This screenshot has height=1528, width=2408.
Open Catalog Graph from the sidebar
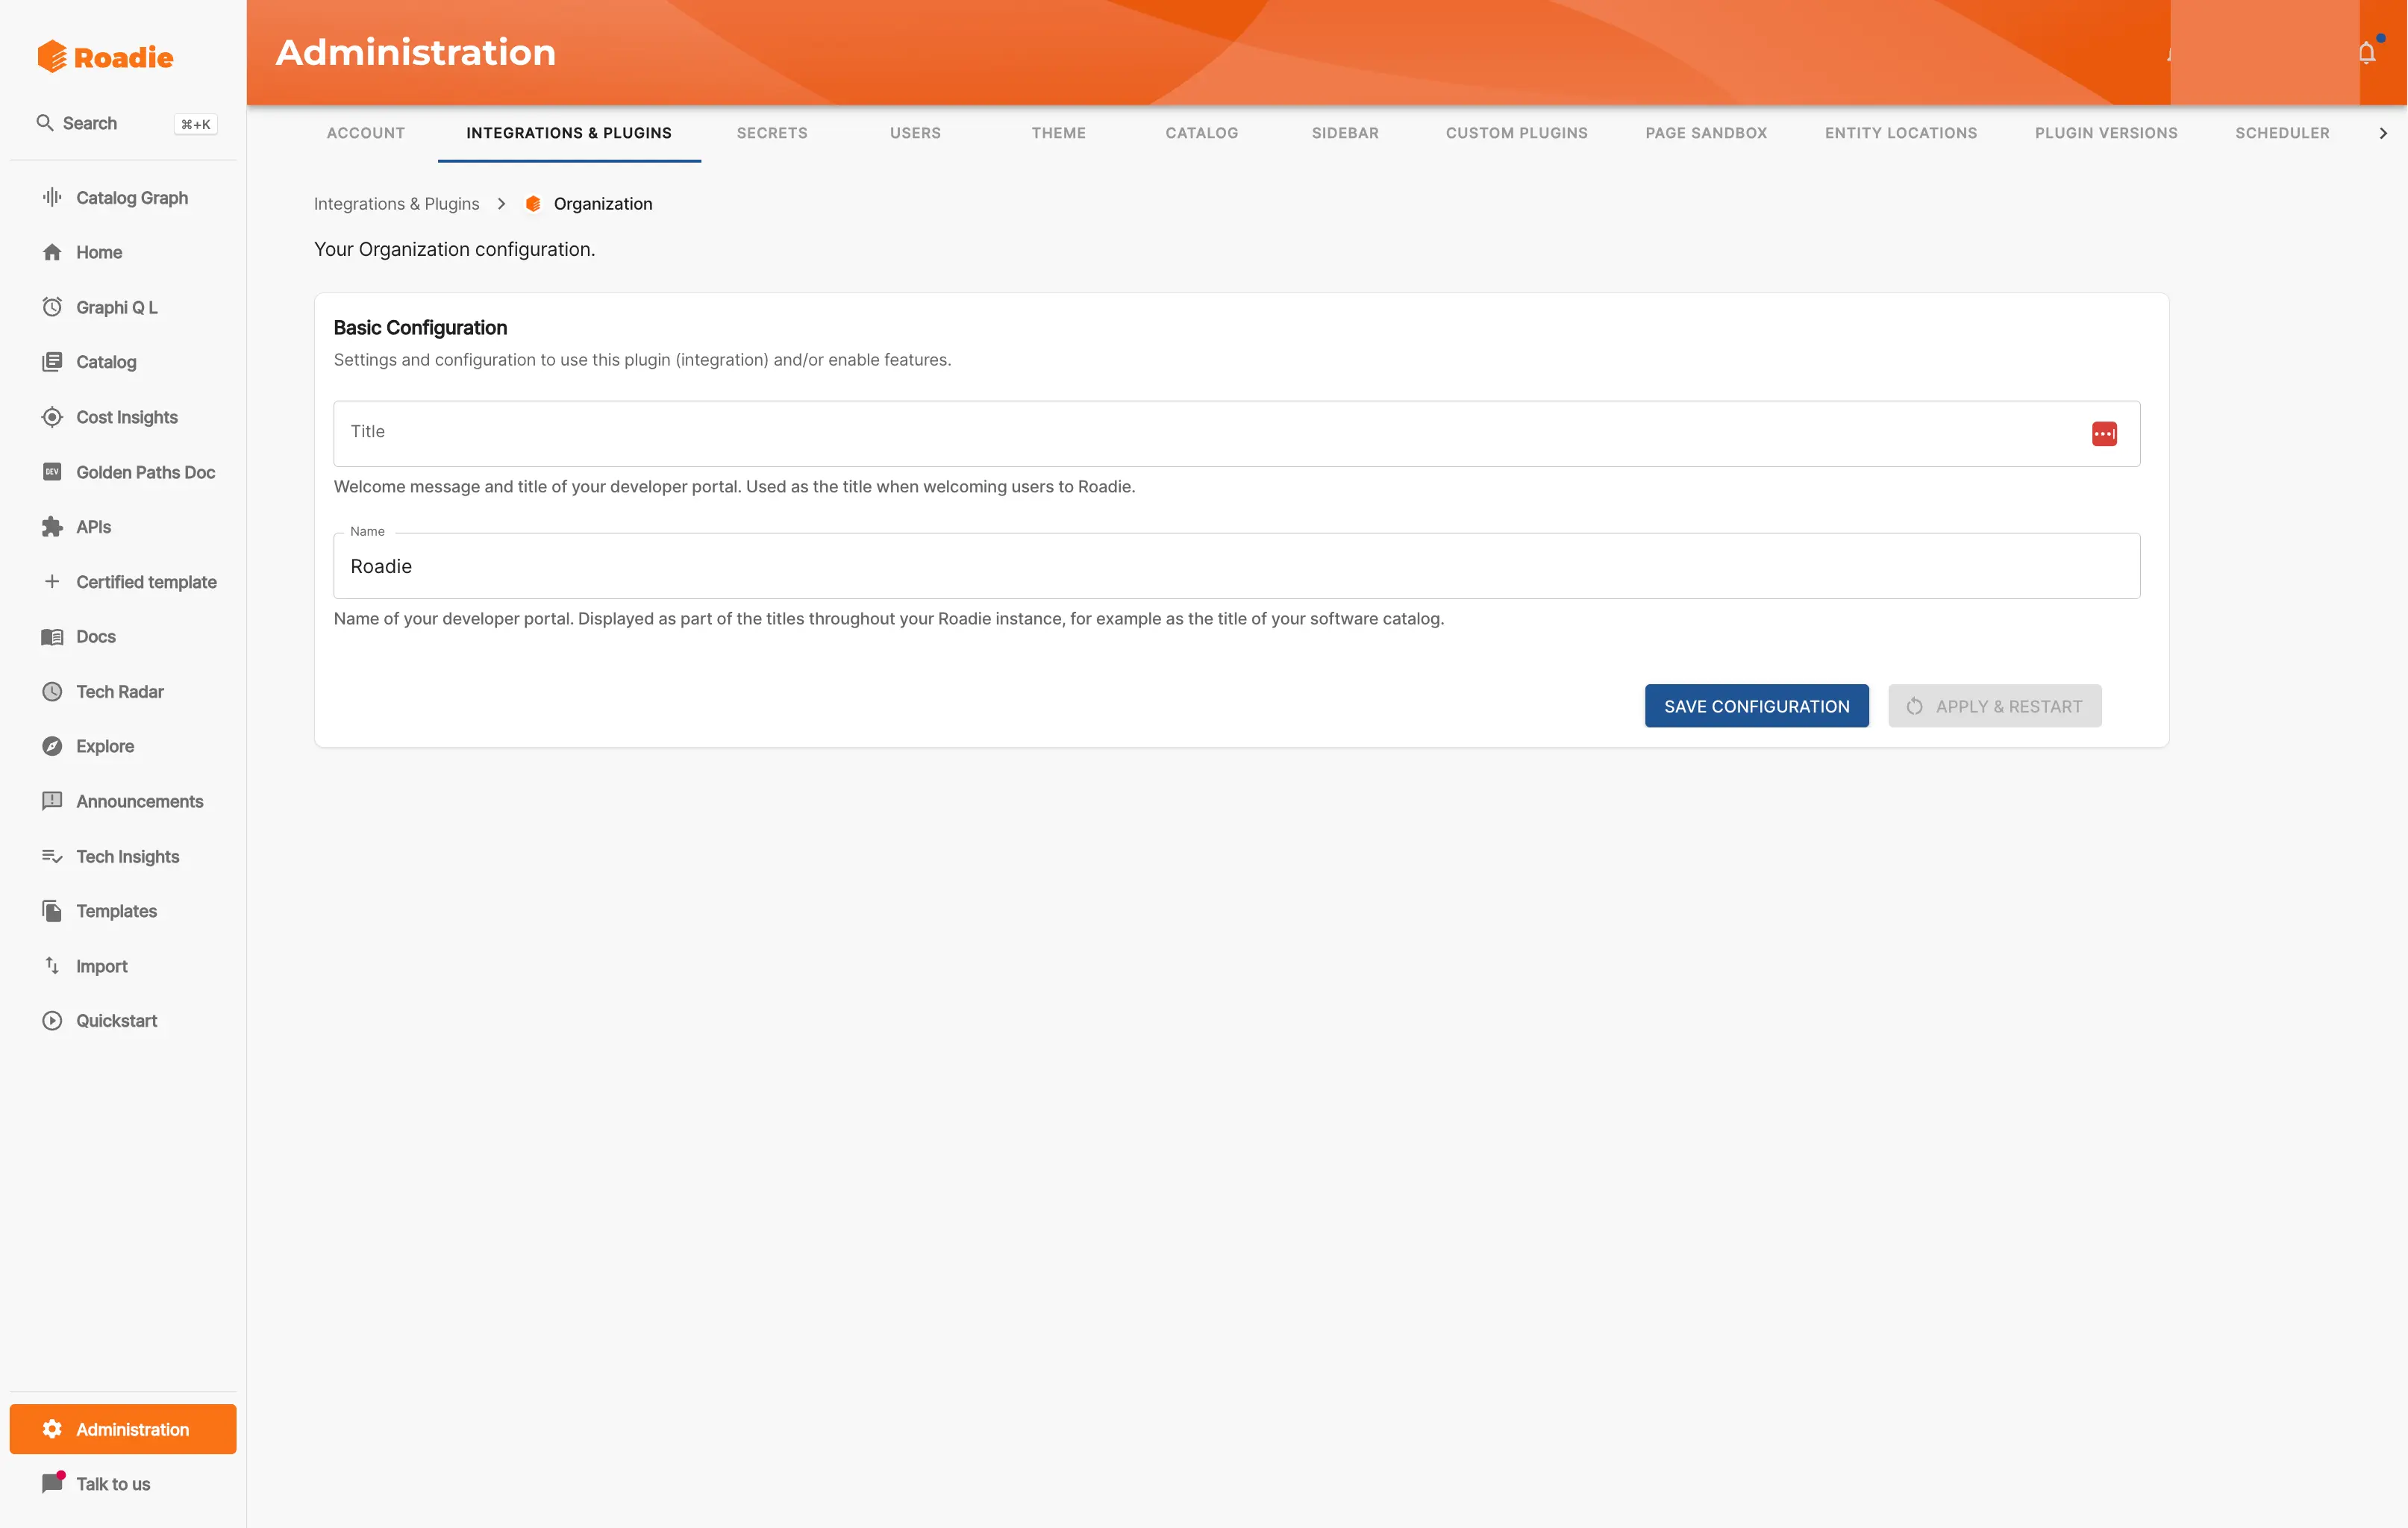coord(131,198)
